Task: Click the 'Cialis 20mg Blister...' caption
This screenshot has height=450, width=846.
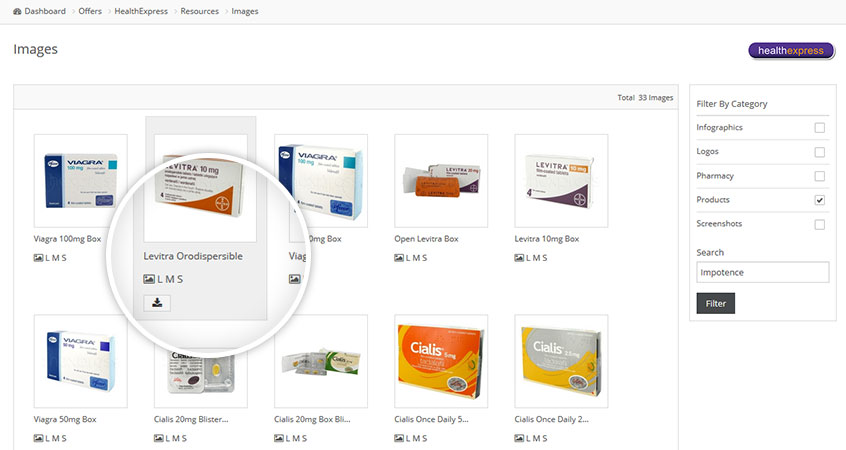Action: click(x=191, y=419)
